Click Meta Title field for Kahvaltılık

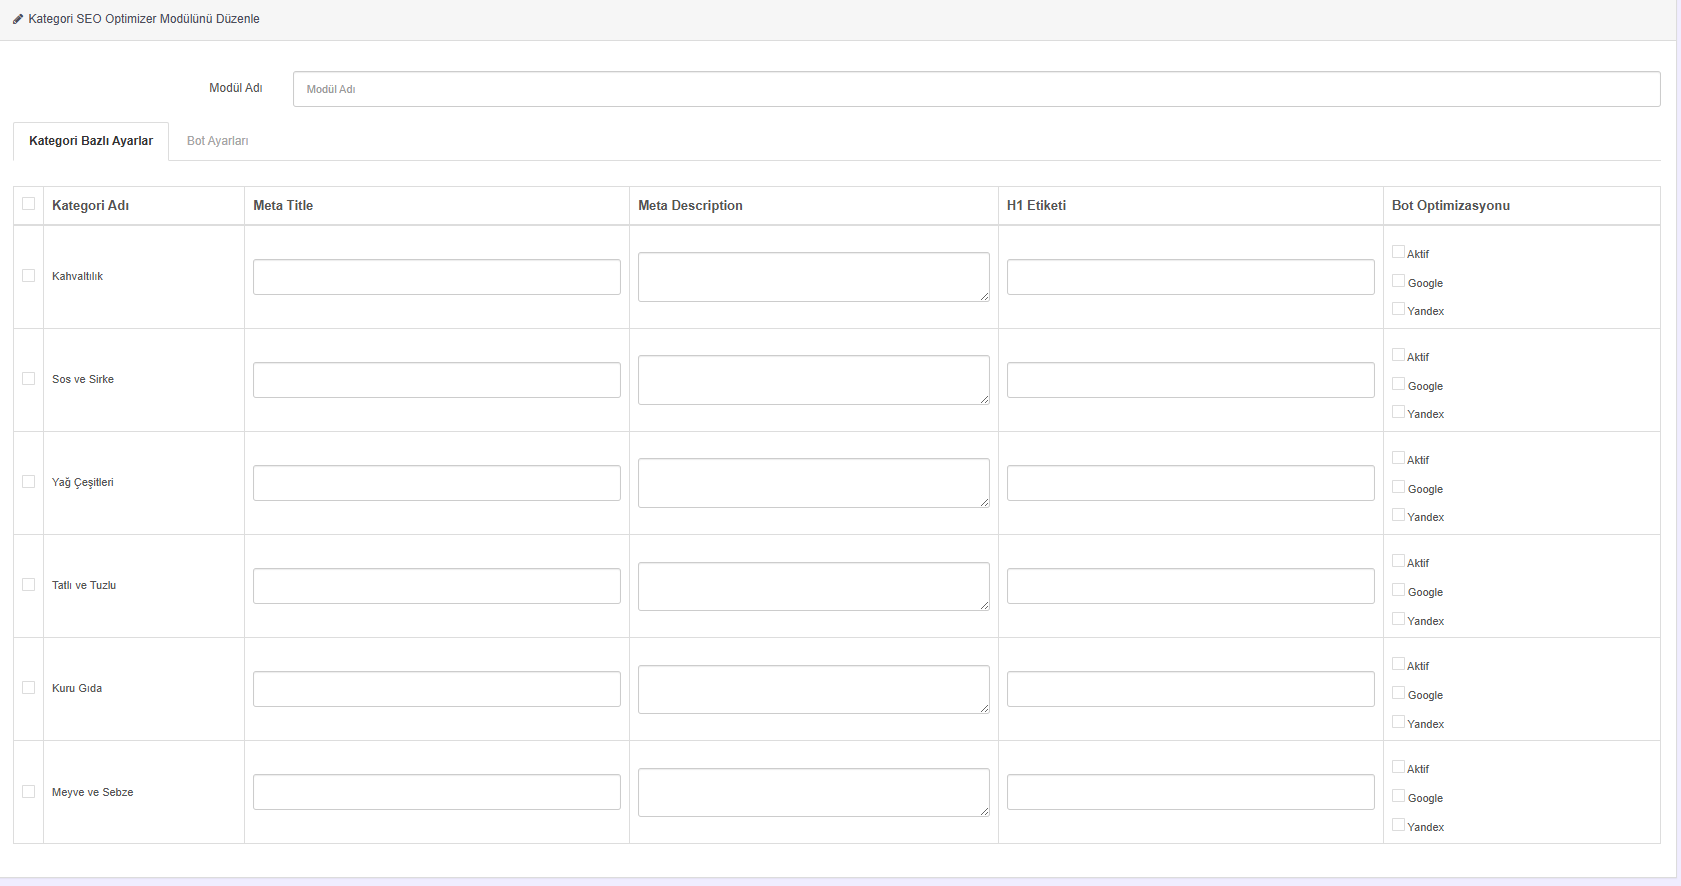click(x=437, y=277)
